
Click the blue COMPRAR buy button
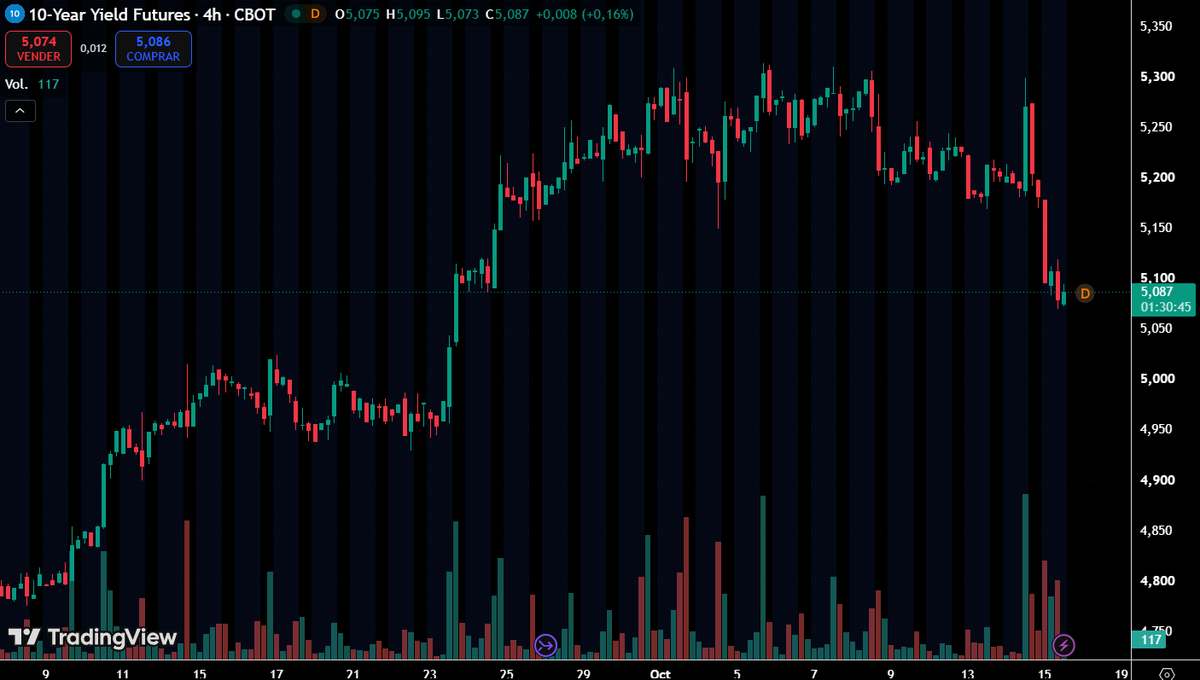pos(153,49)
